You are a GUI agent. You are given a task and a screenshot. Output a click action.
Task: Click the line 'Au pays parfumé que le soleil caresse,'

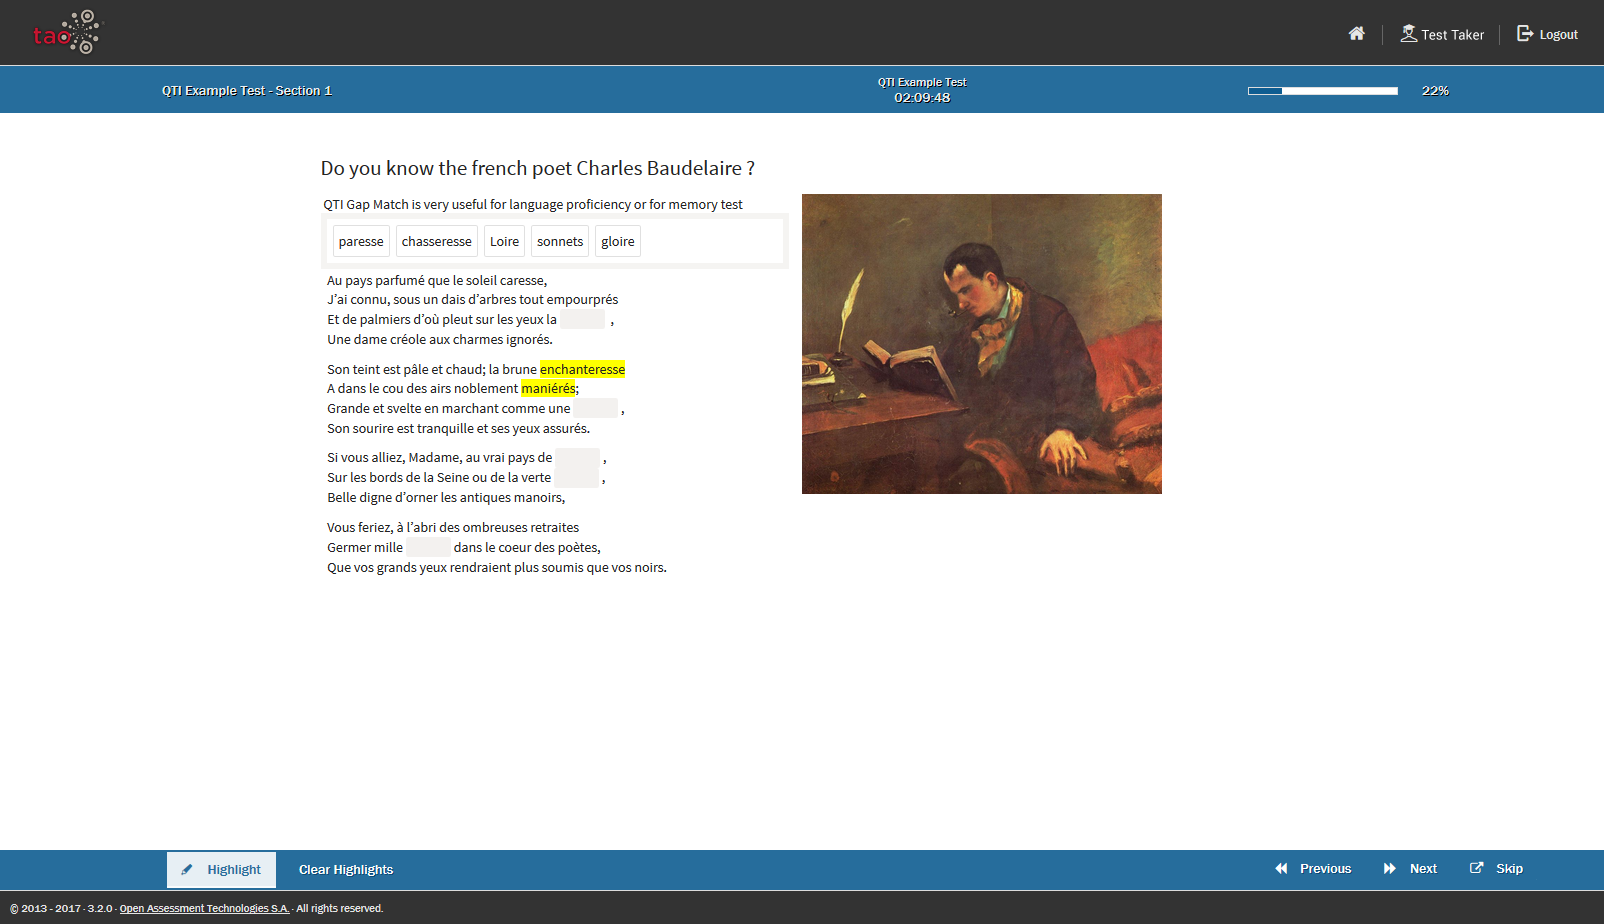tap(437, 281)
